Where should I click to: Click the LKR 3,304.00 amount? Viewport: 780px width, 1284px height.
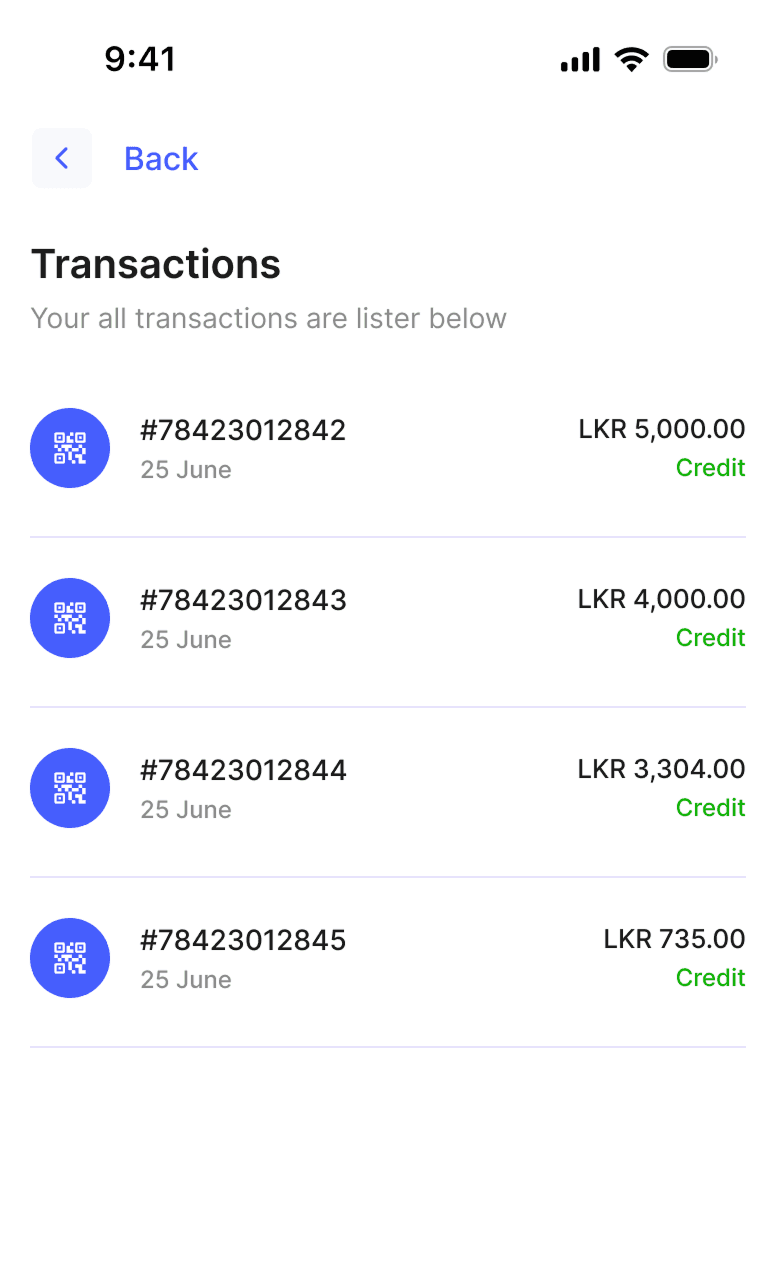pyautogui.click(x=662, y=769)
